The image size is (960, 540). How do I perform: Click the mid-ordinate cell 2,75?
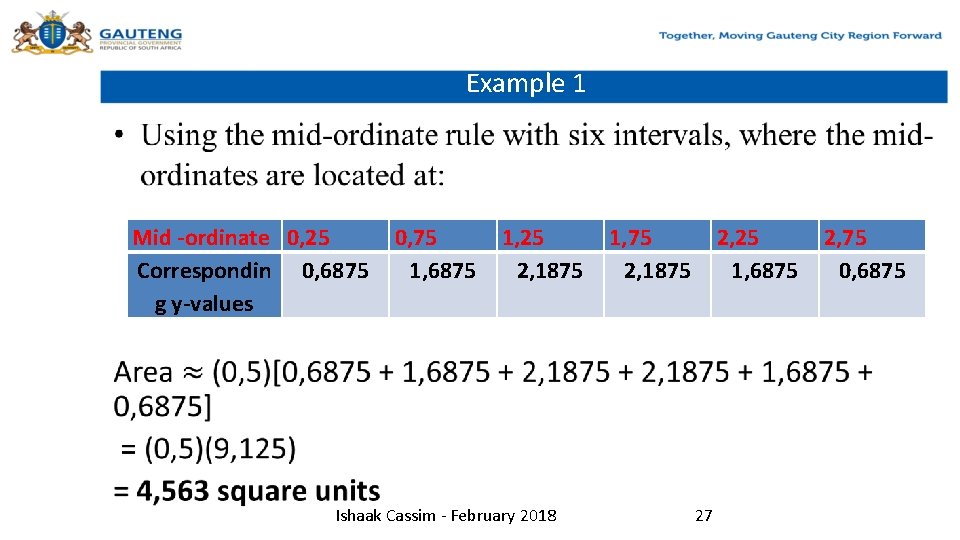872,236
